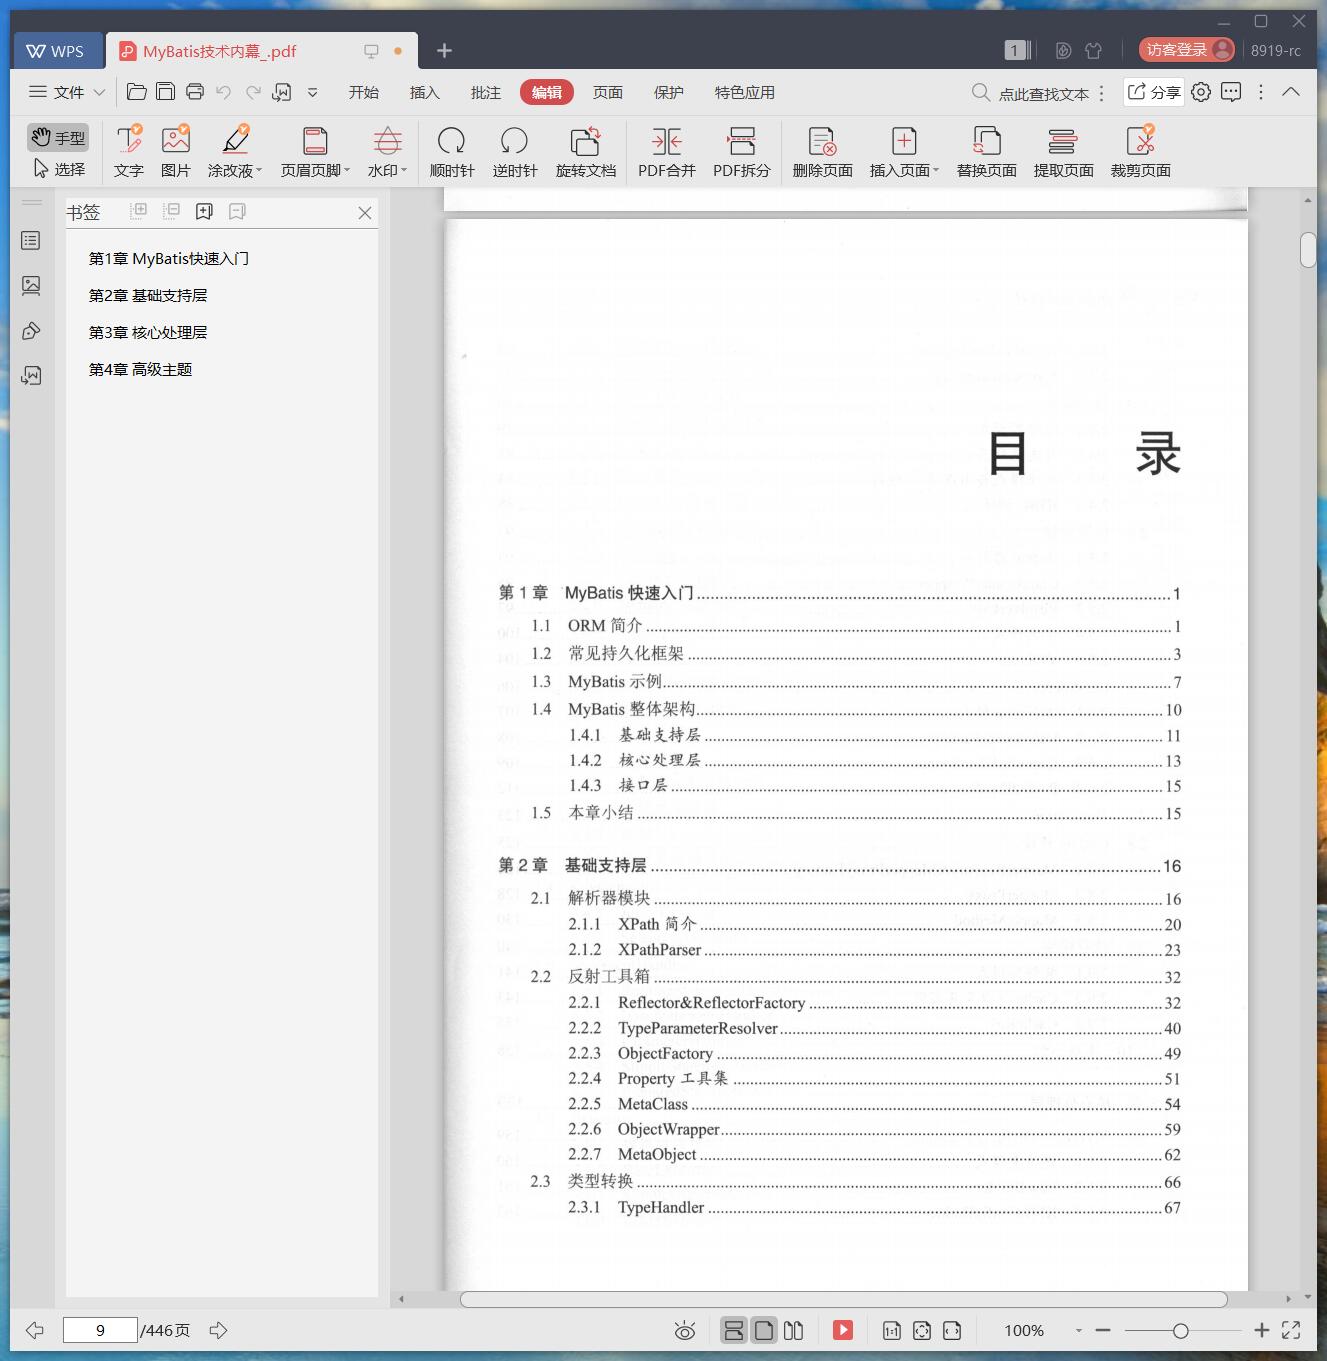This screenshot has width=1327, height=1361.
Task: Open the Redaction liquid tool (涂改液)
Action: point(235,151)
